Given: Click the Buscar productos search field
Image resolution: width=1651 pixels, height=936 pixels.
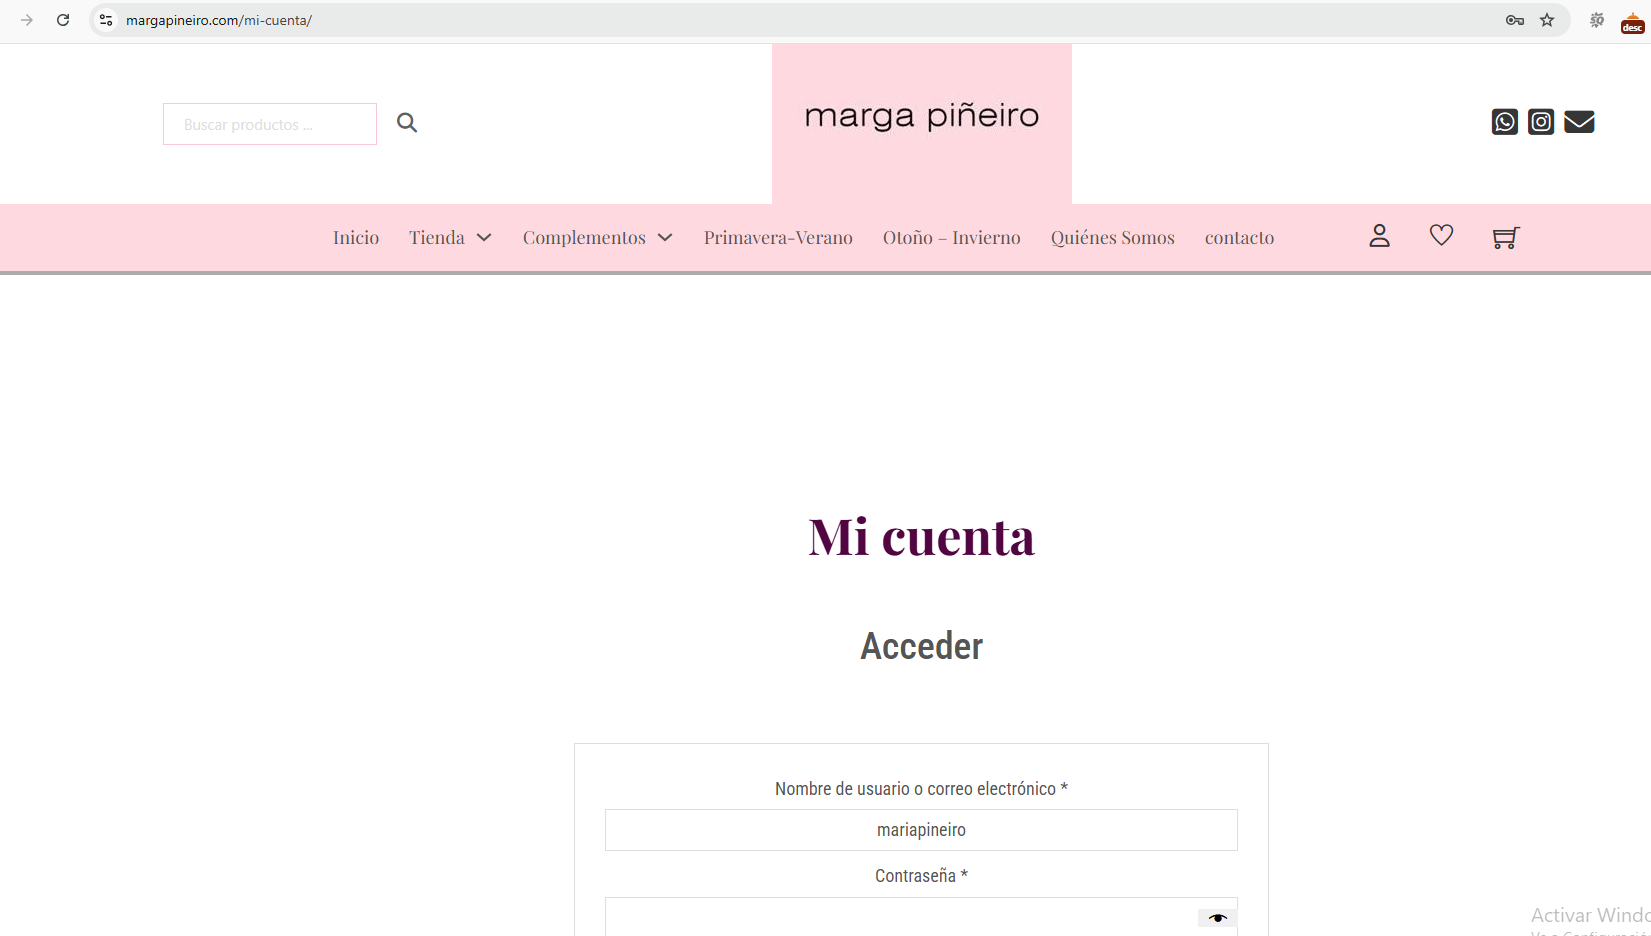Looking at the screenshot, I should click(270, 124).
